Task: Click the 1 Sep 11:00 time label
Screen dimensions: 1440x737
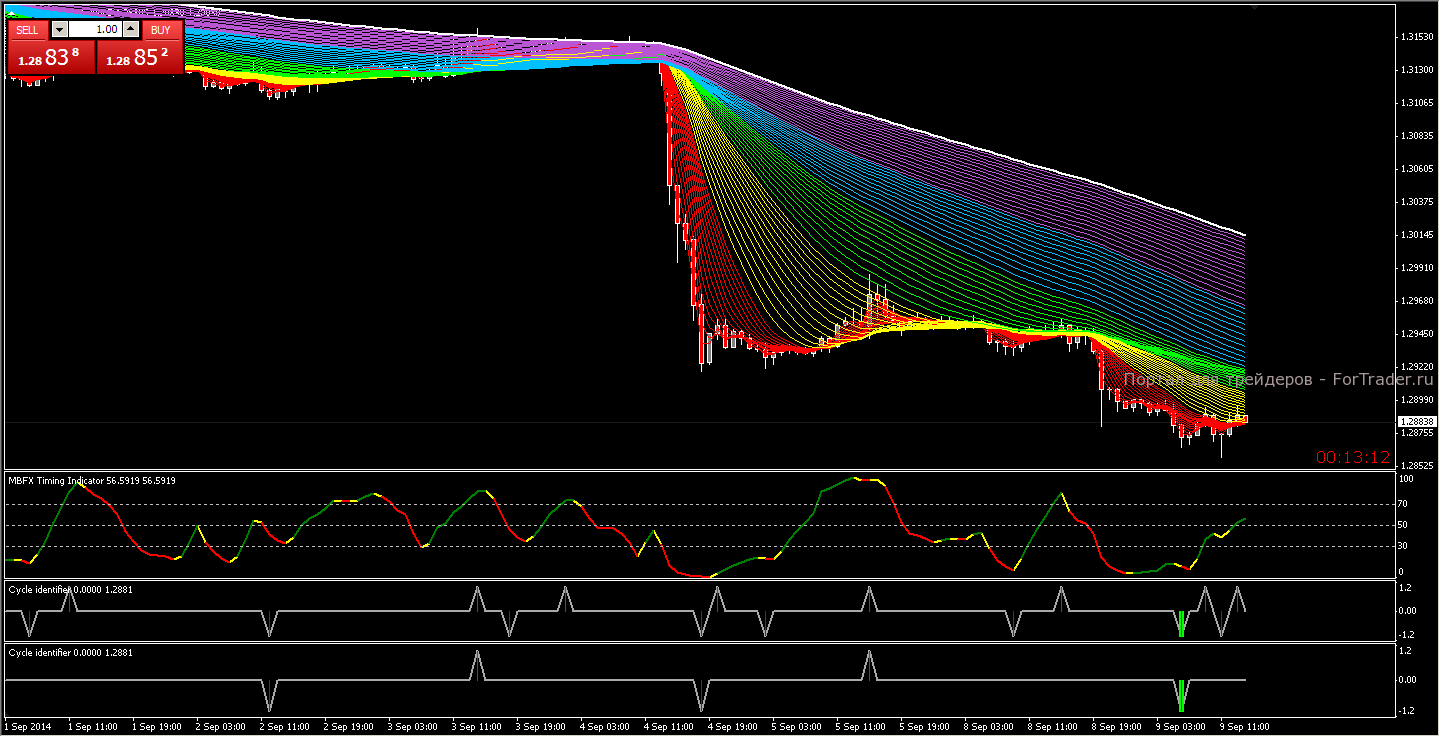Action: 94,727
